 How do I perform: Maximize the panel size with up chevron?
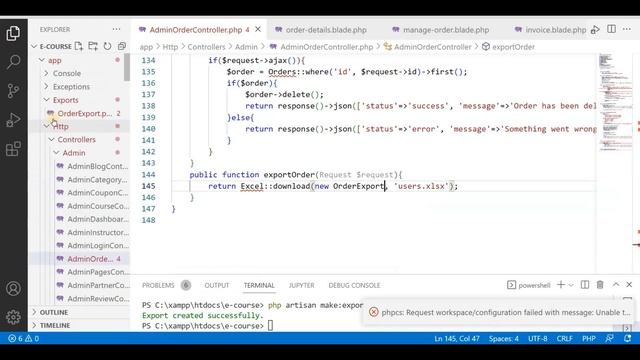click(x=616, y=285)
